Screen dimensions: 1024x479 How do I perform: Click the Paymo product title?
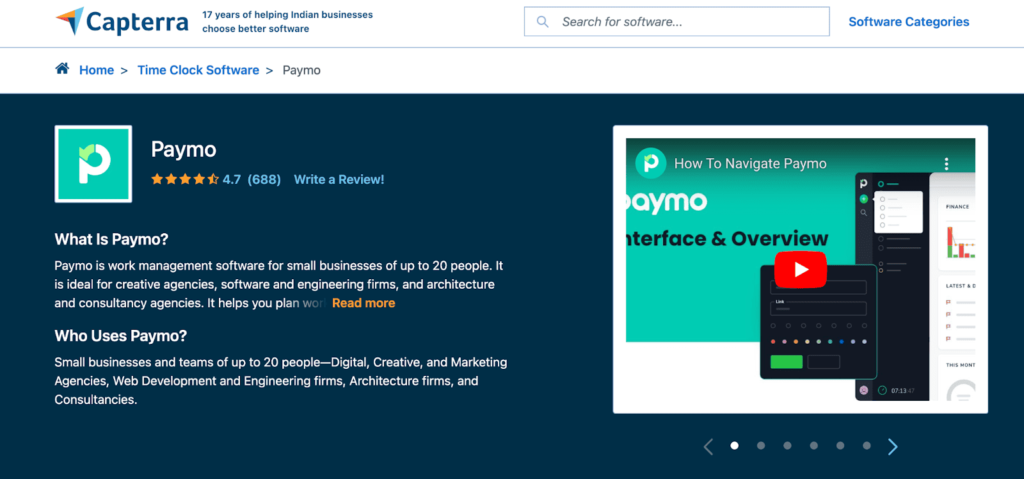coord(184,150)
